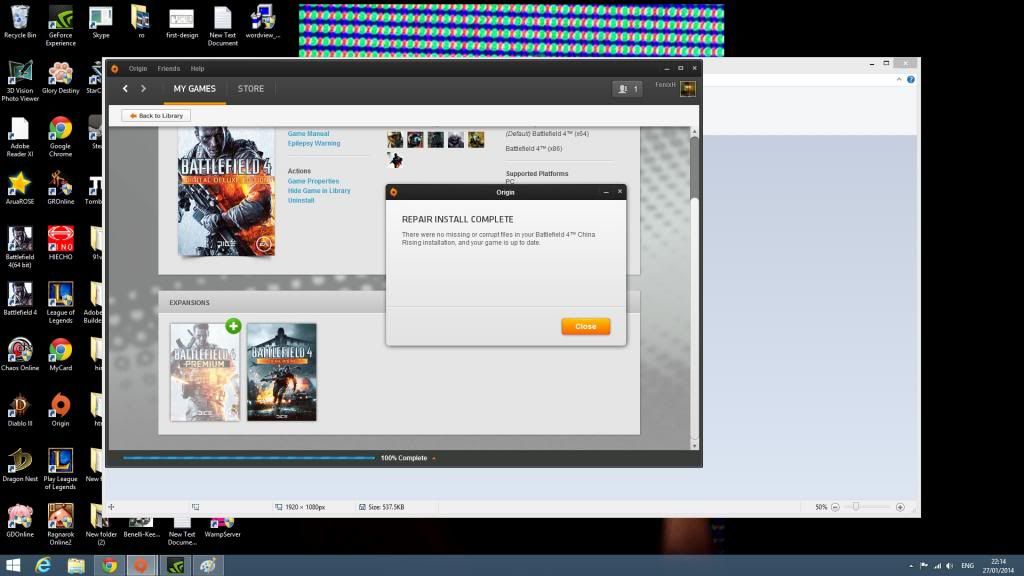
Task: Click the "Size: 537.5KB" status bar entry
Action: pyautogui.click(x=381, y=507)
